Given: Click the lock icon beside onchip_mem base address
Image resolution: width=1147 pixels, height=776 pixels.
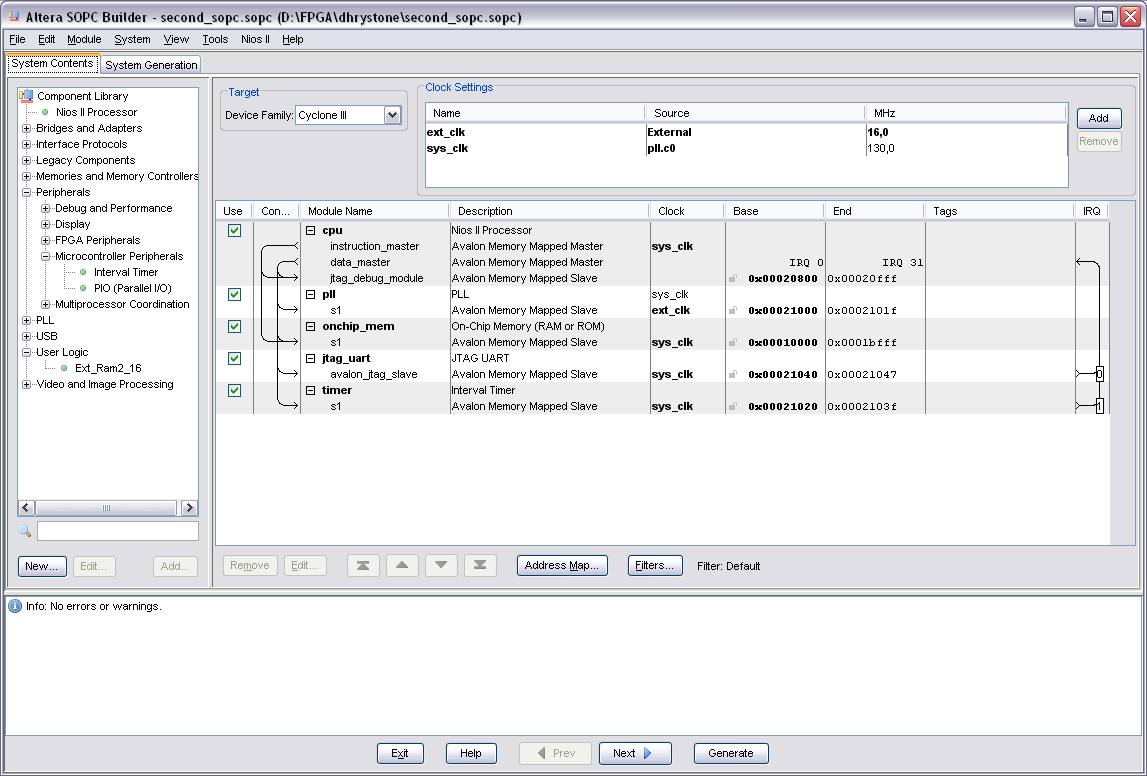Looking at the screenshot, I should (733, 343).
